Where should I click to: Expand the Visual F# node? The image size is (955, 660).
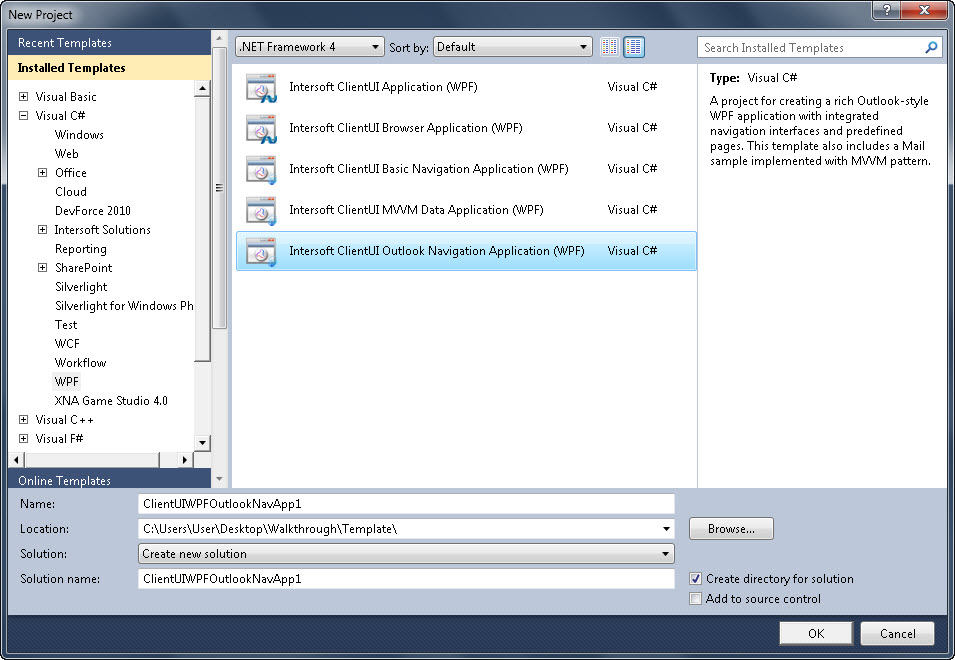23,438
